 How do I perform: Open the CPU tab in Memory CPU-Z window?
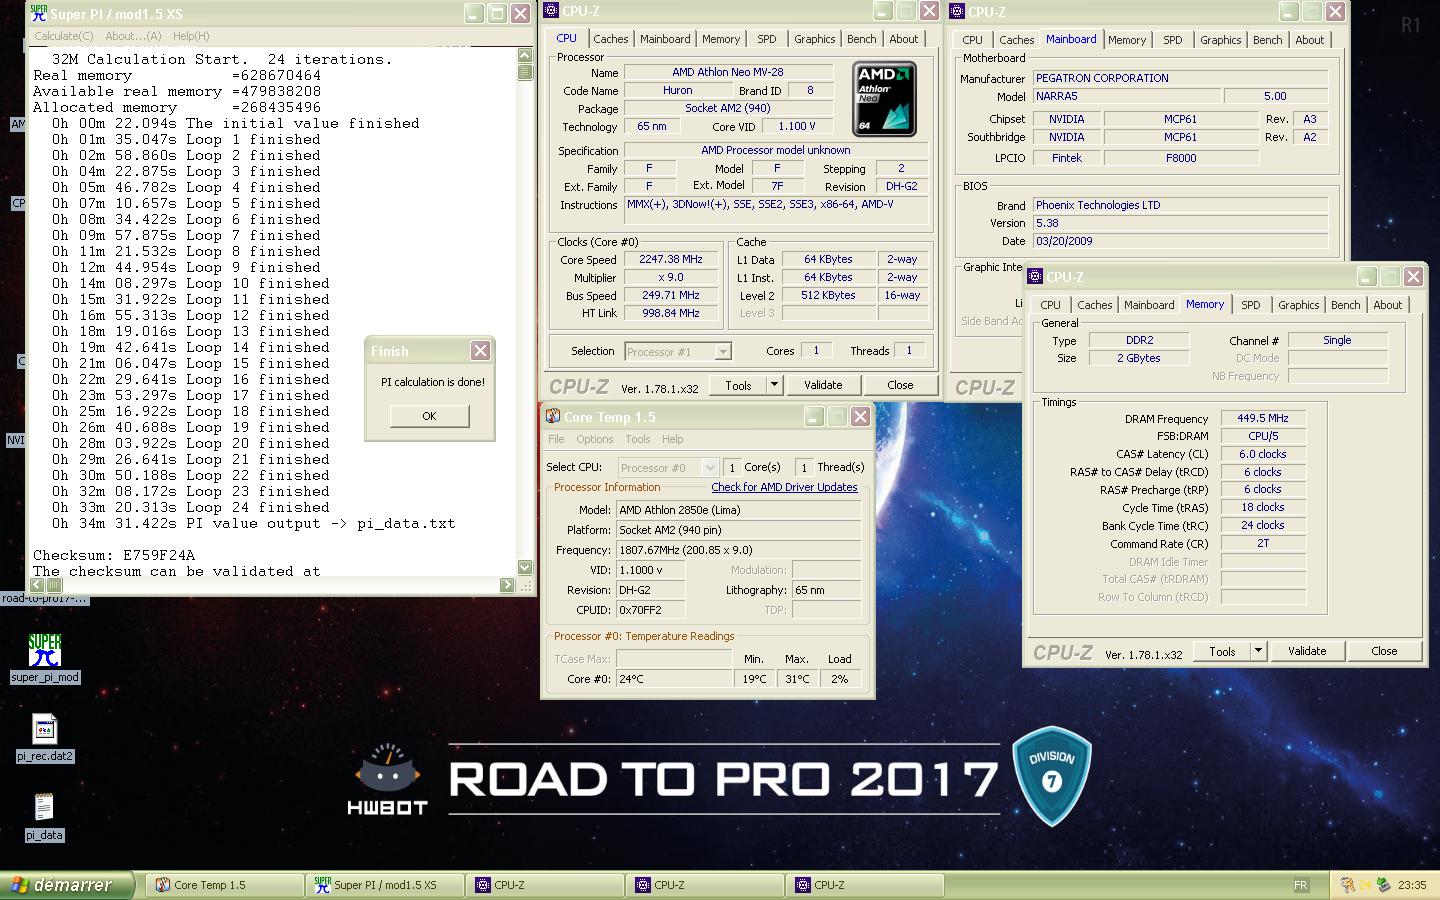tap(1050, 305)
